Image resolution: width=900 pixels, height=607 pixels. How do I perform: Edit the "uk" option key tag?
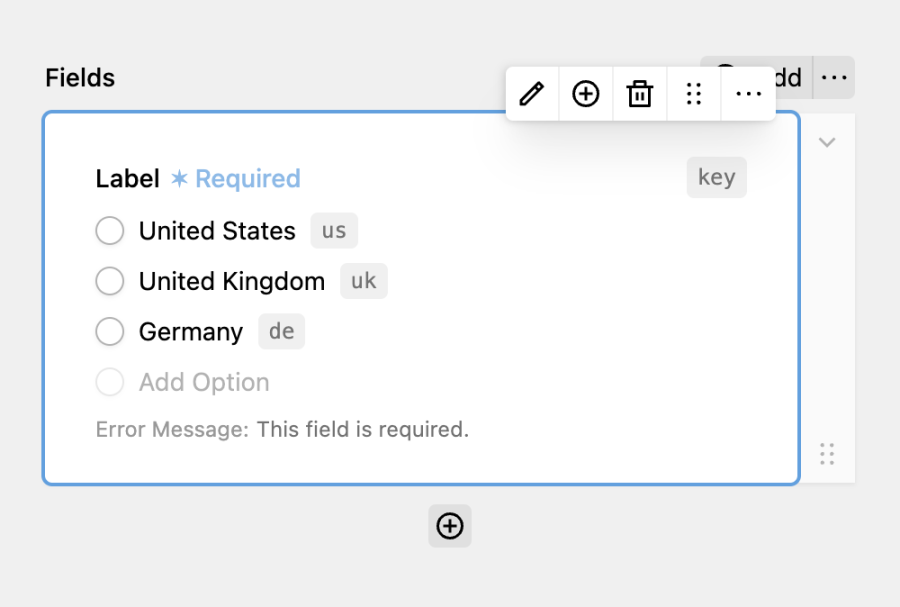pyautogui.click(x=364, y=281)
